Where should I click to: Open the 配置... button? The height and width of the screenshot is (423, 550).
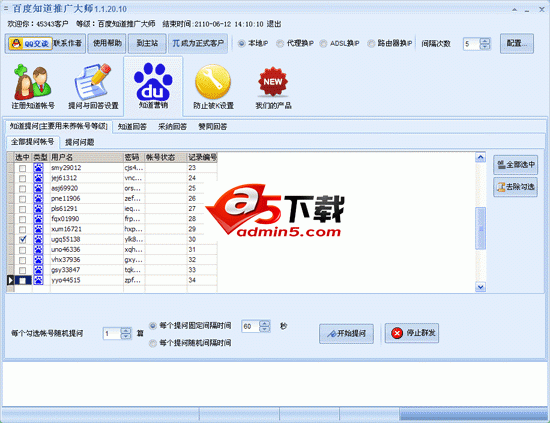pos(517,43)
